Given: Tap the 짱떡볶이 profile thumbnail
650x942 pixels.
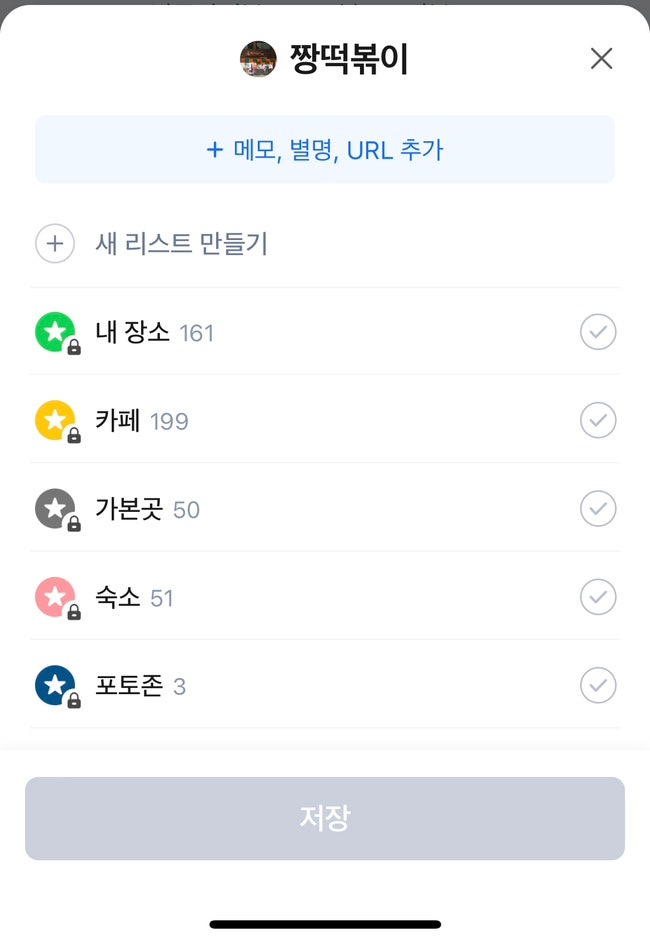Looking at the screenshot, I should [258, 59].
